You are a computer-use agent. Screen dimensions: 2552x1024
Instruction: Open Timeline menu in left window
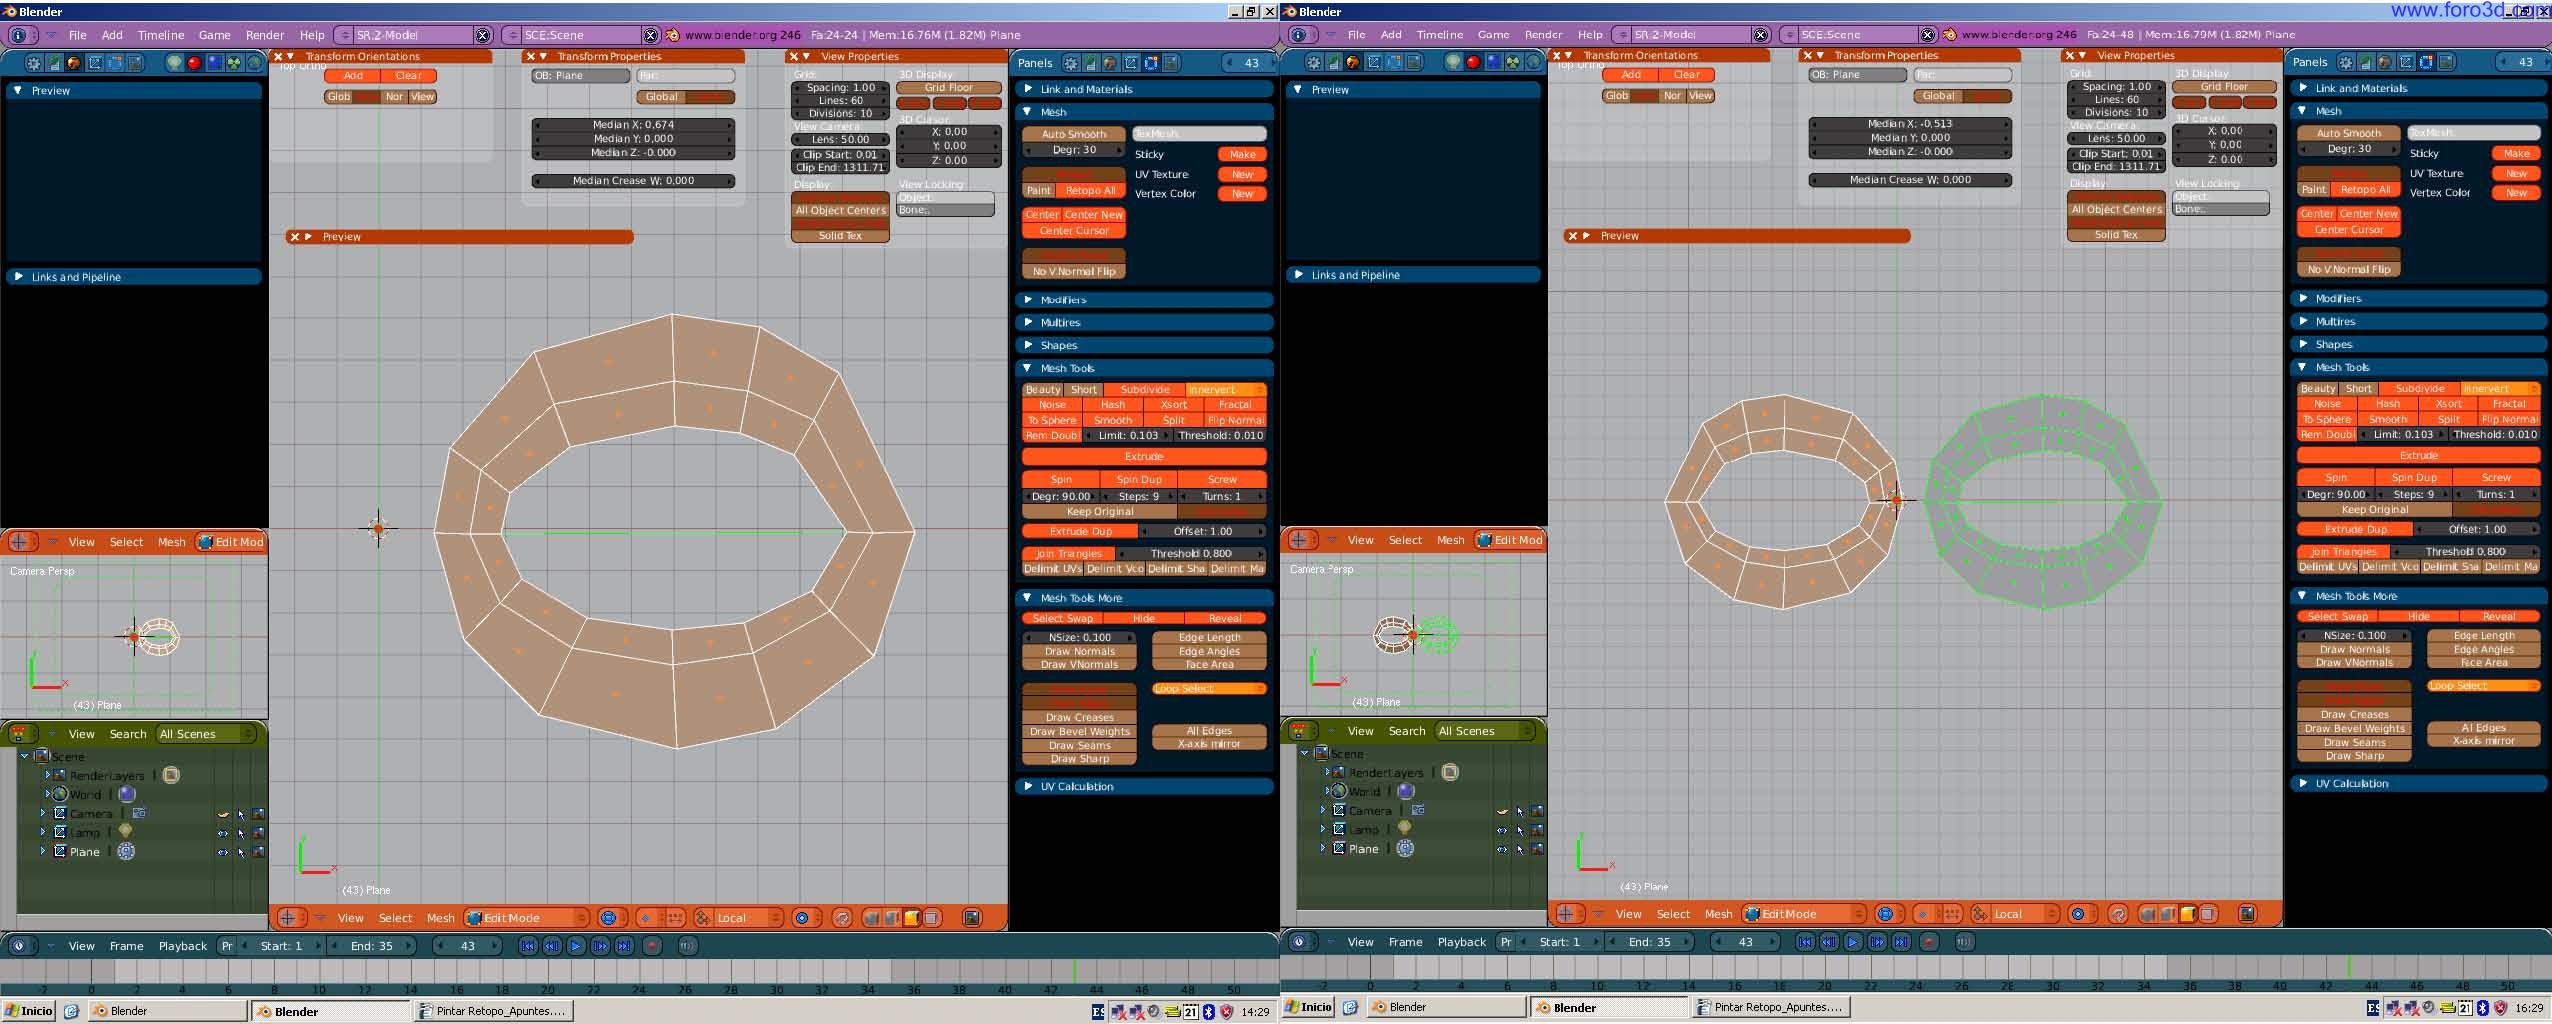click(161, 35)
